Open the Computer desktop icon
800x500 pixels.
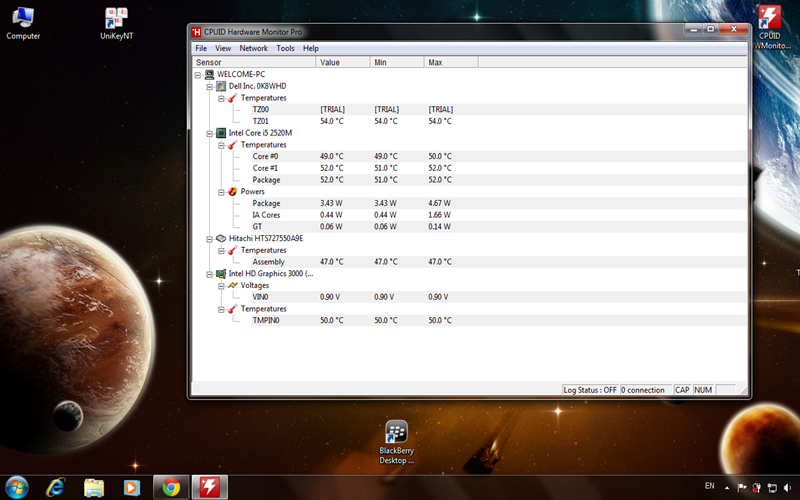pos(23,24)
